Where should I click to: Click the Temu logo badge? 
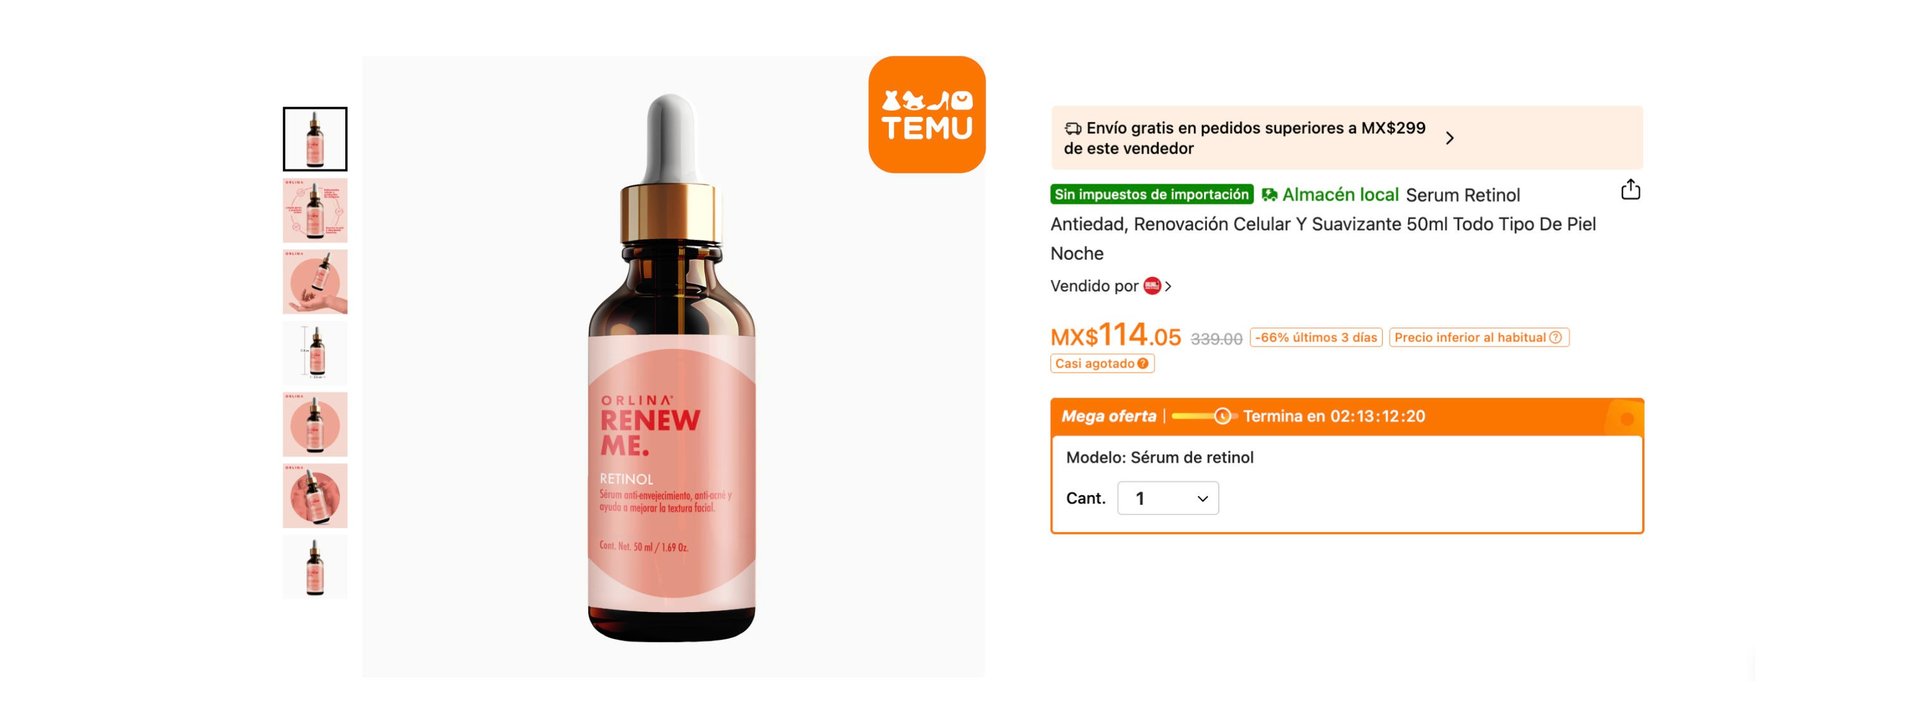pos(927,114)
